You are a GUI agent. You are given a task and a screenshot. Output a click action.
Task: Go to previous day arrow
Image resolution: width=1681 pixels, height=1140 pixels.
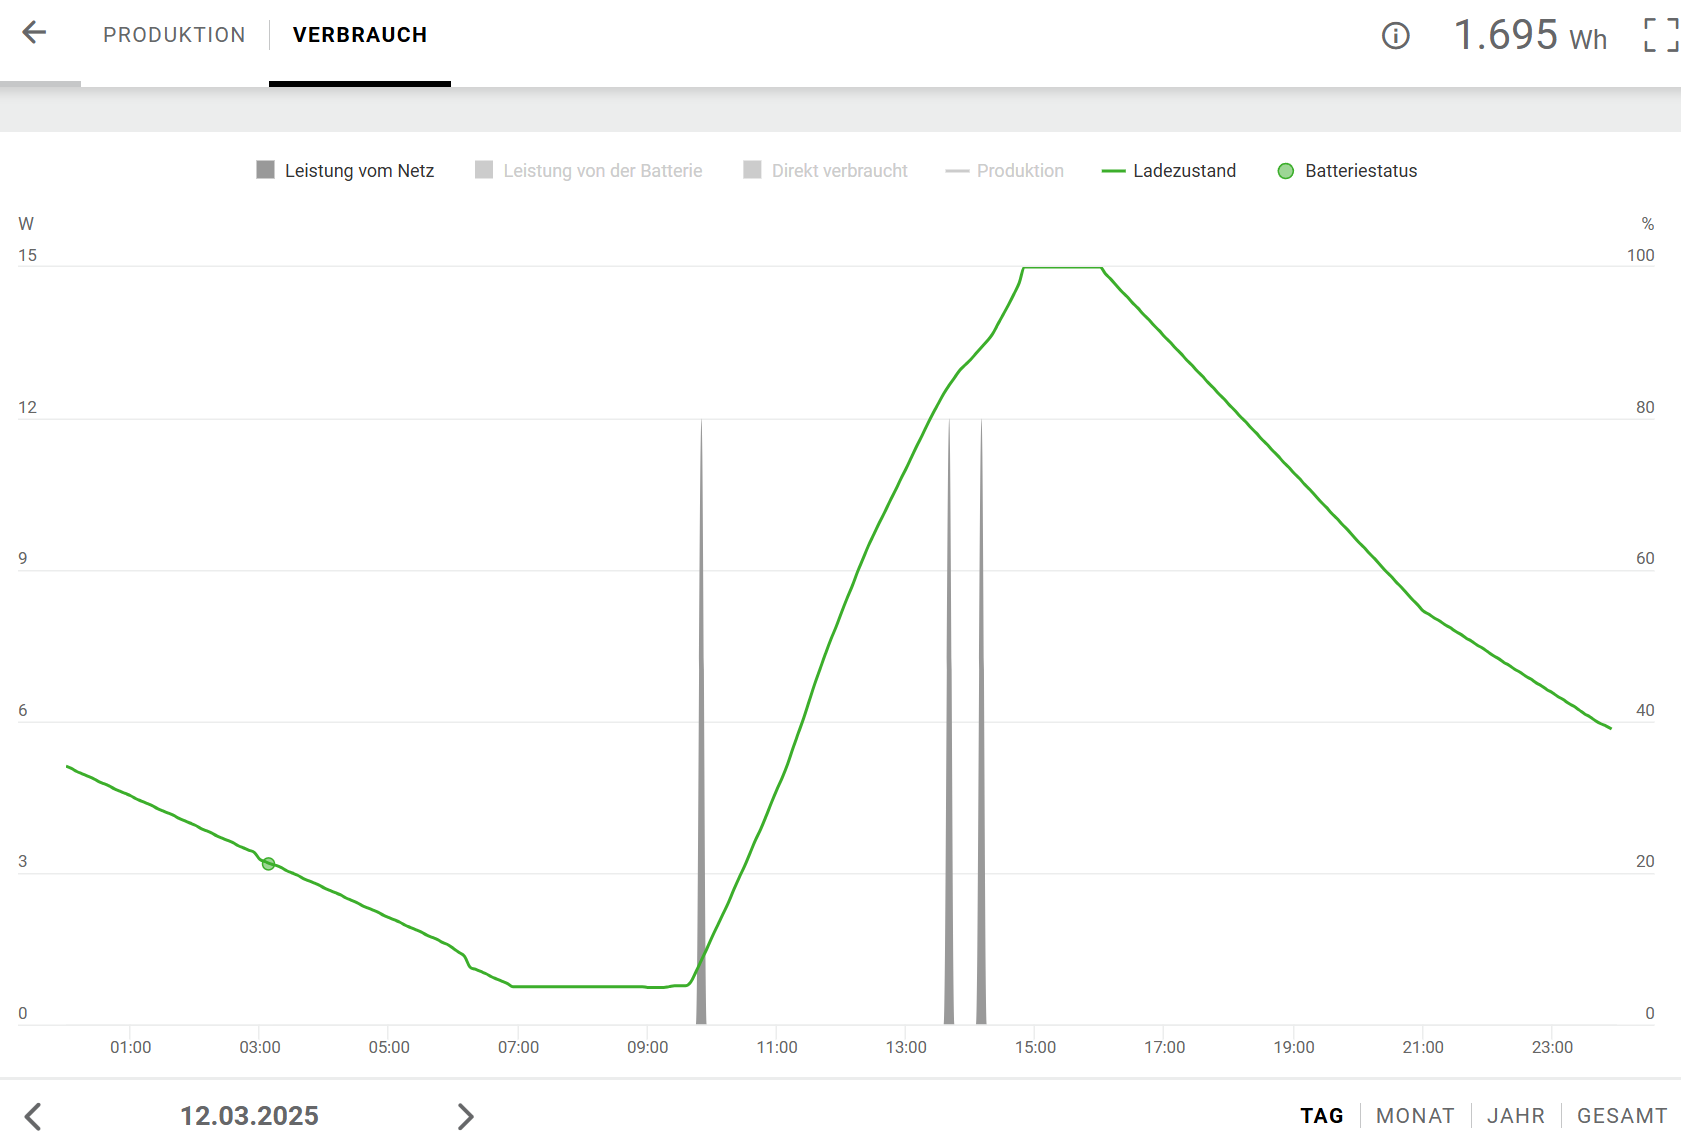(33, 1116)
